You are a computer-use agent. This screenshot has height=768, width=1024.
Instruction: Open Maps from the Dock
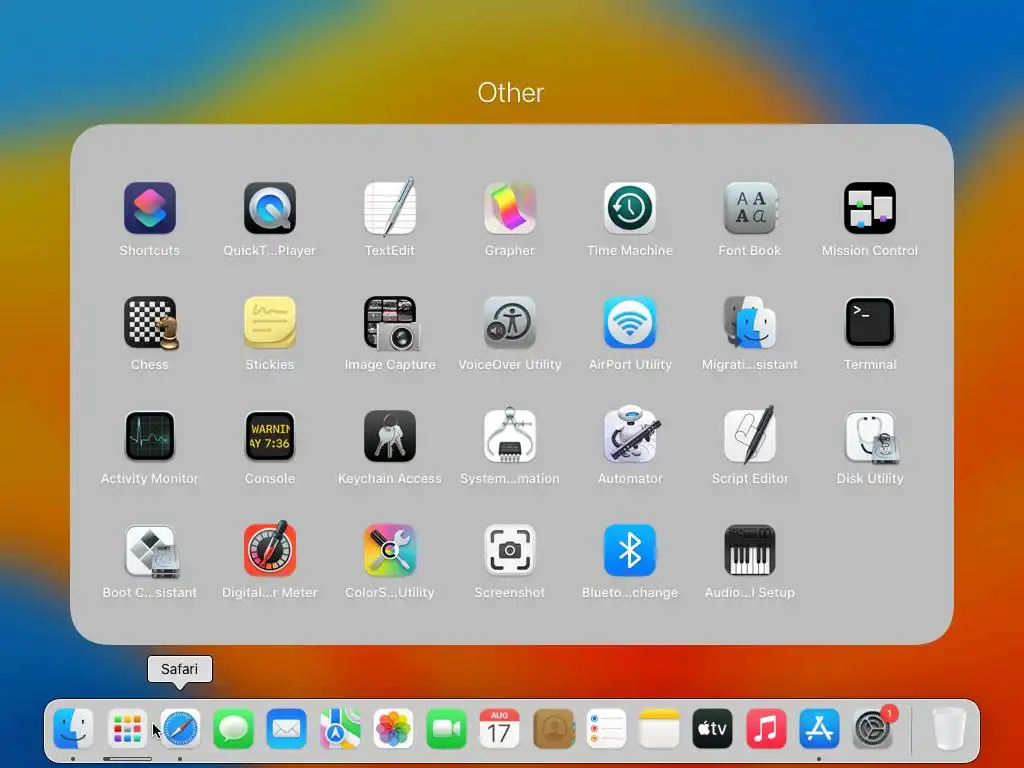[x=340, y=728]
